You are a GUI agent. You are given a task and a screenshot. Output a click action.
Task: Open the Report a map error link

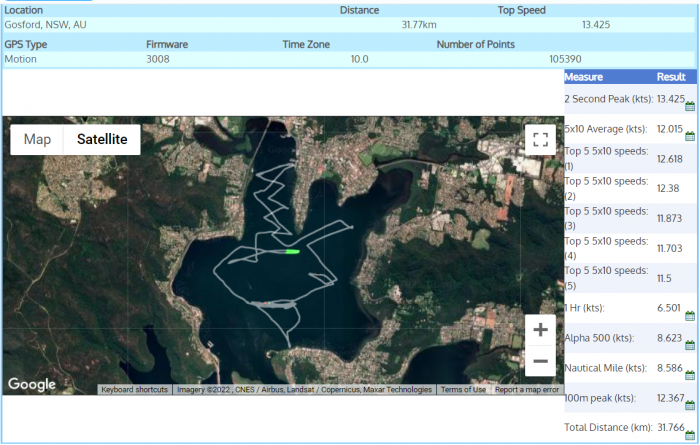tap(527, 390)
